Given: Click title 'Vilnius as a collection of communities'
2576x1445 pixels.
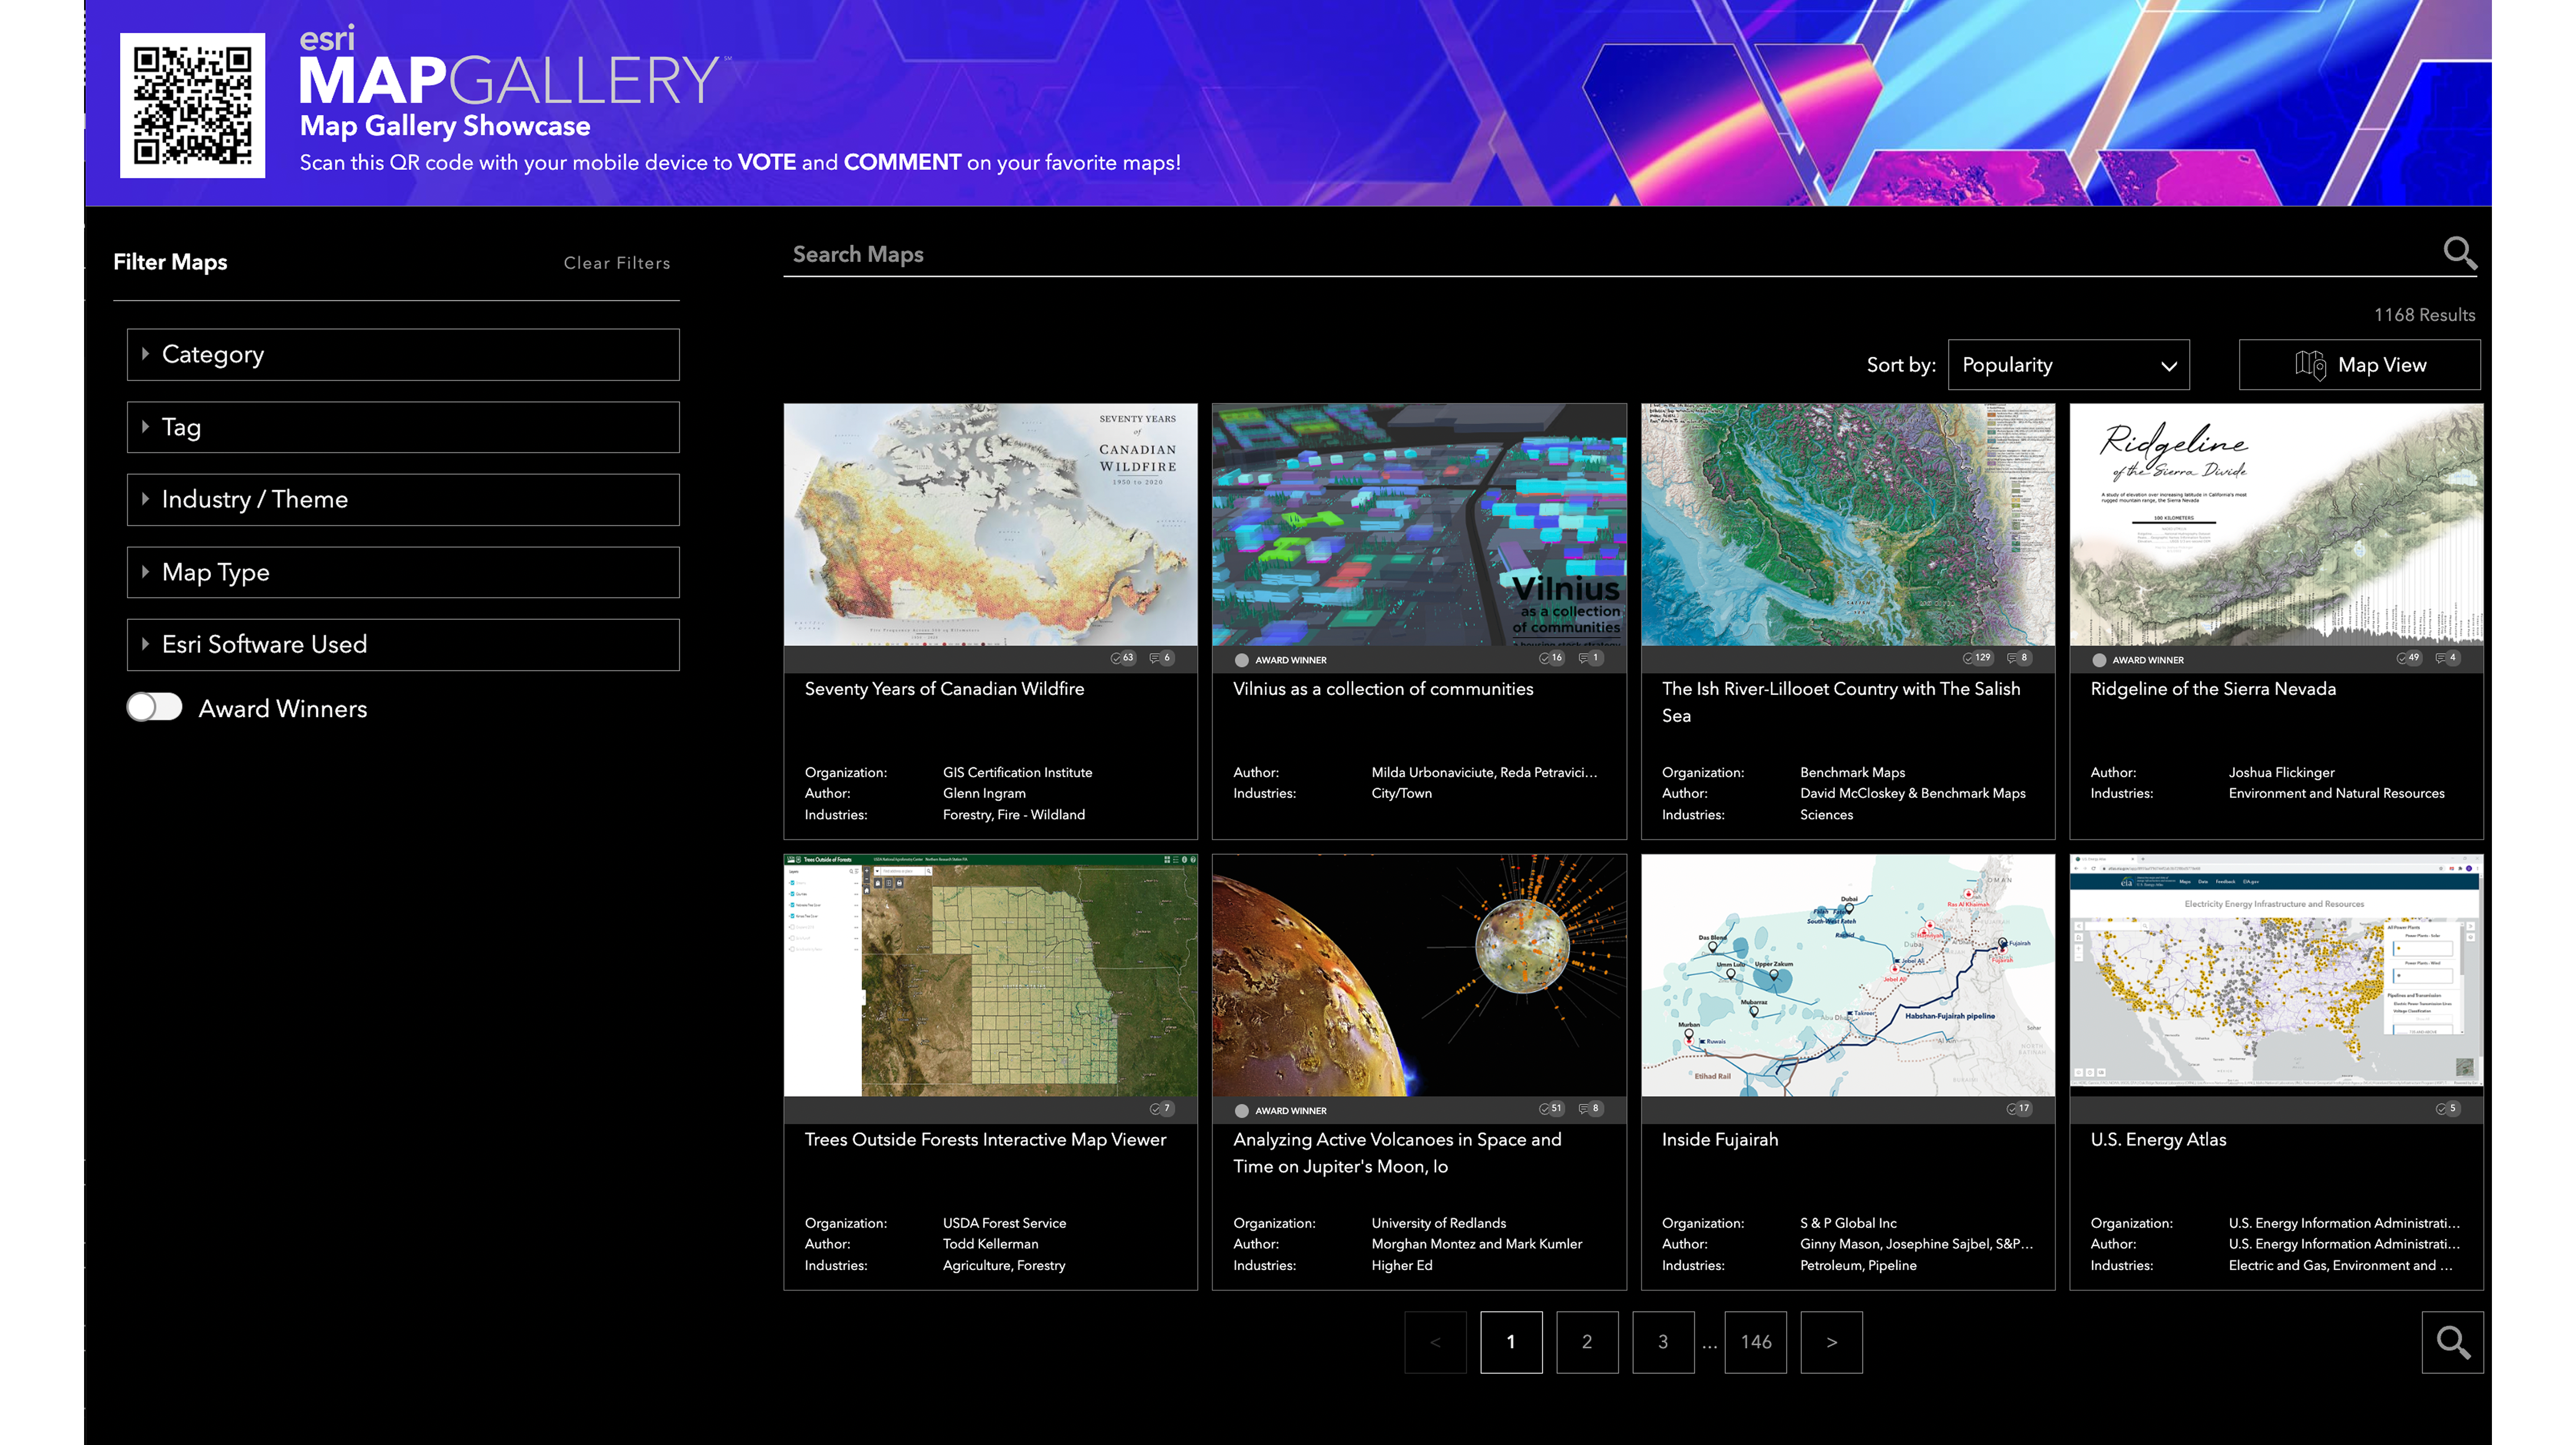Looking at the screenshot, I should 1382,689.
